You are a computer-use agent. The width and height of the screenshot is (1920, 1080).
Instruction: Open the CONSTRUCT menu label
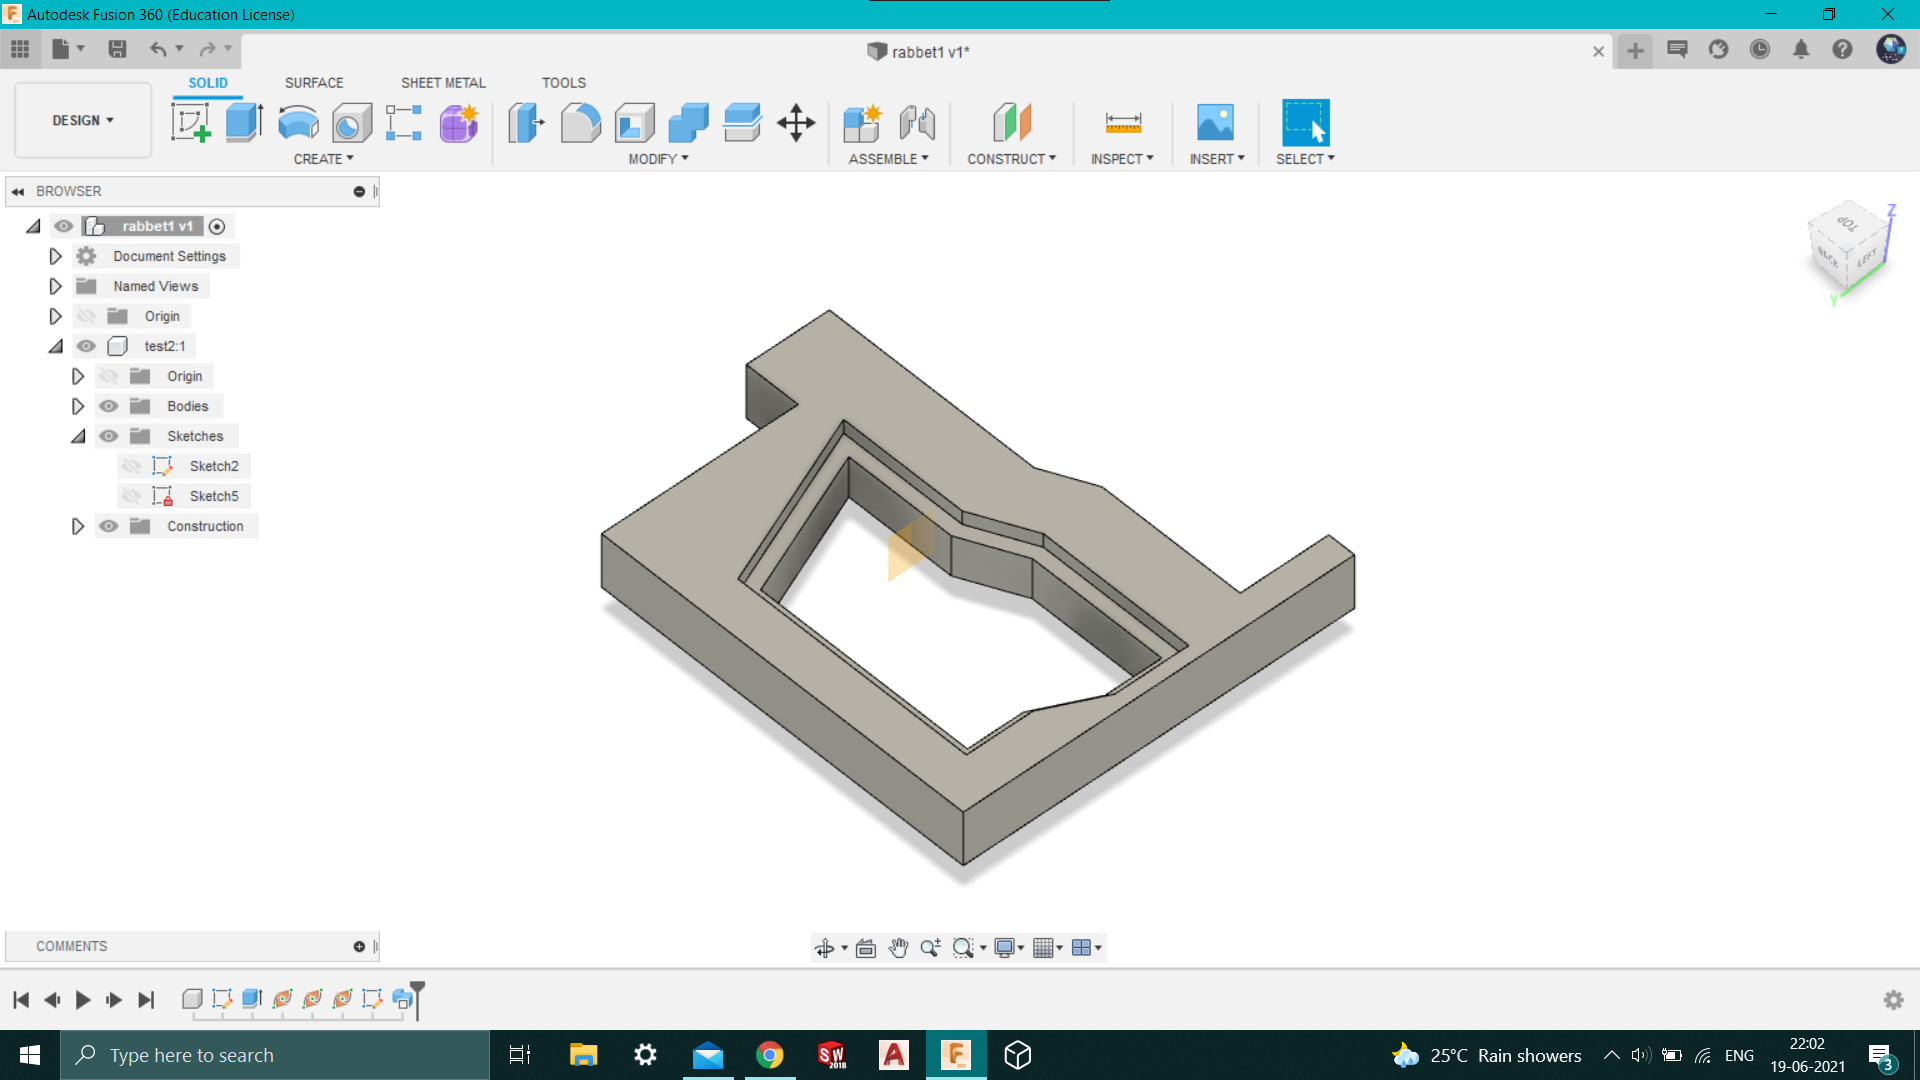(x=1011, y=159)
